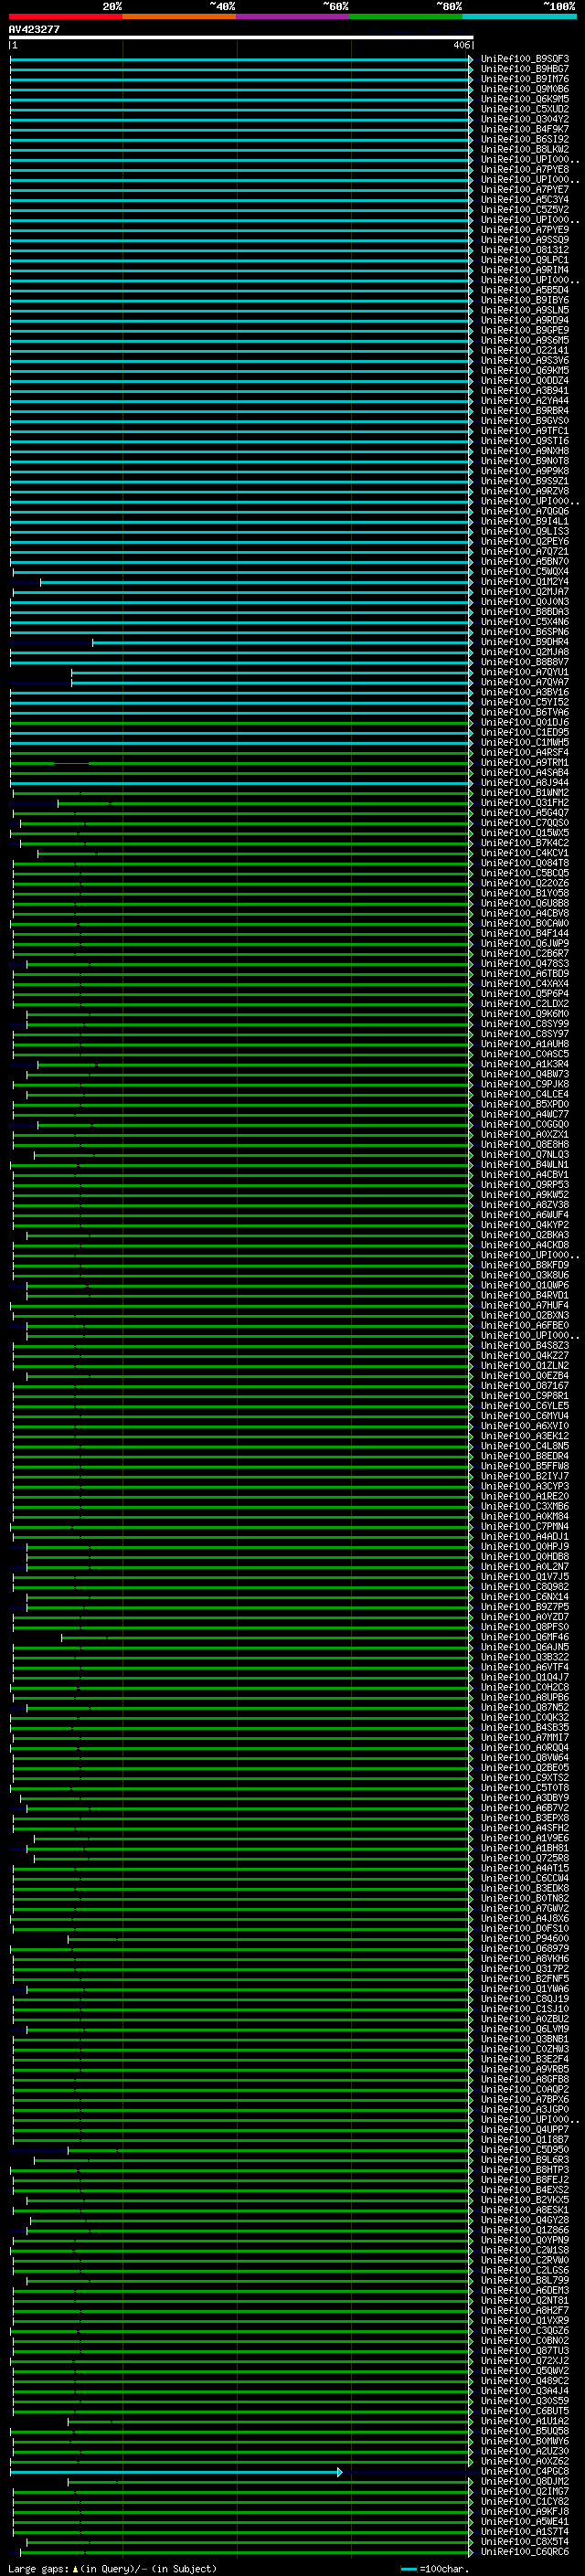Select hit label UniRef100_B8LKW2

pos(525,149)
